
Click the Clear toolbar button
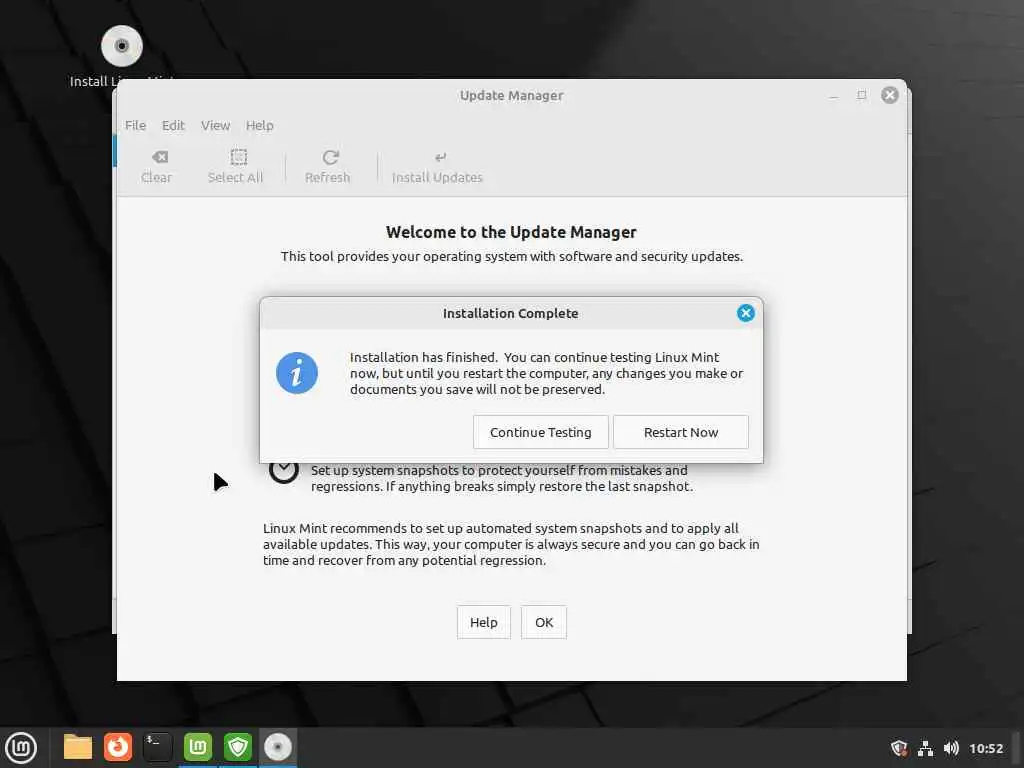pyautogui.click(x=157, y=167)
